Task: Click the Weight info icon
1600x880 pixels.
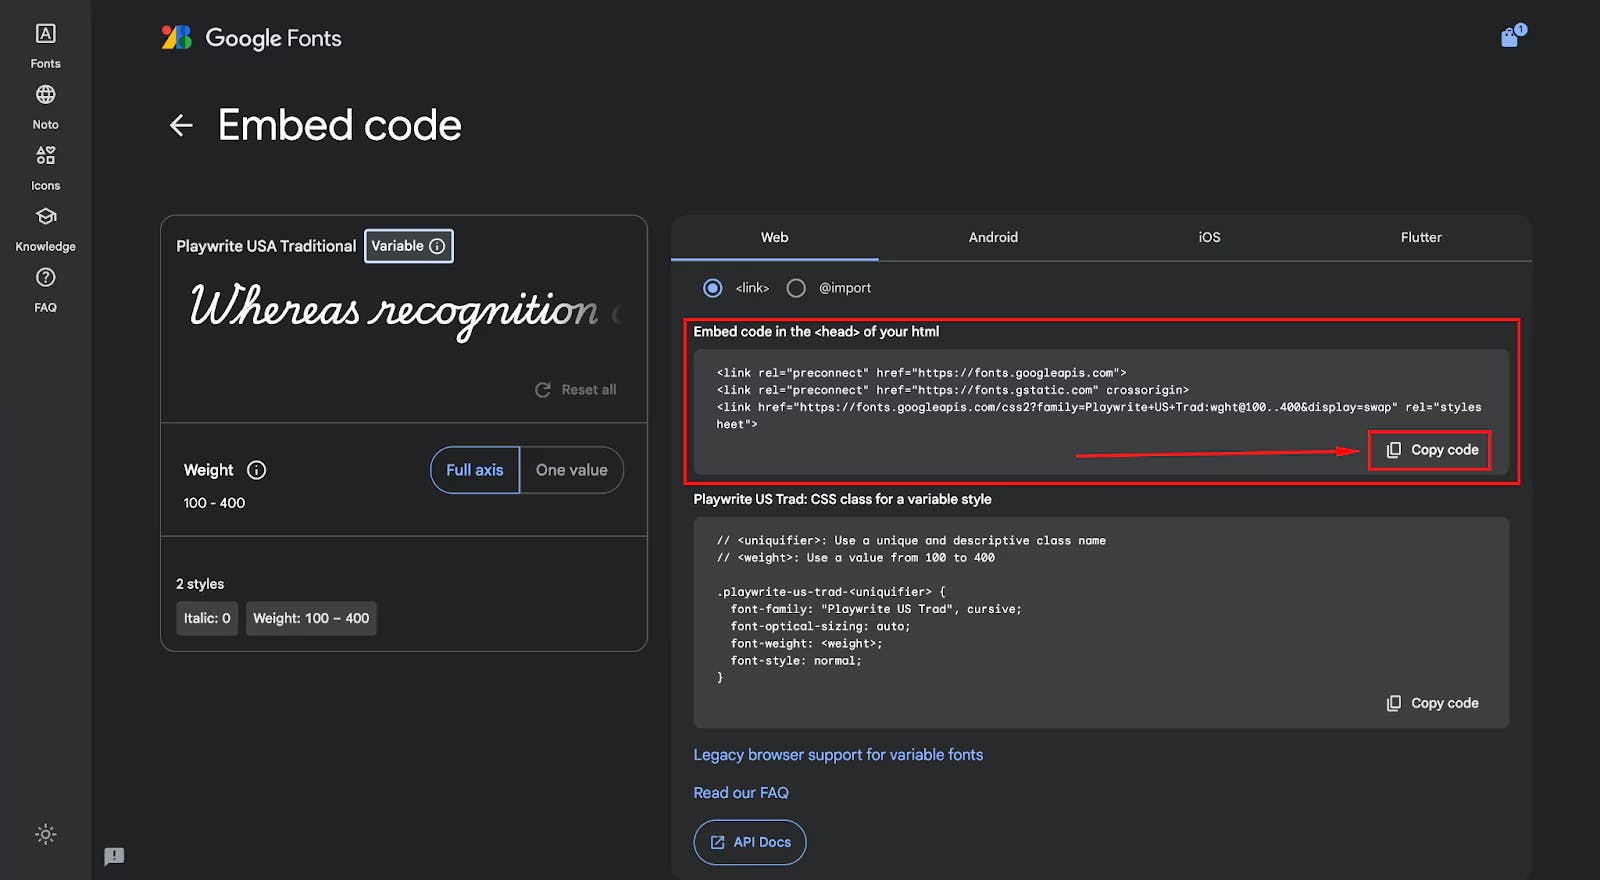Action: 256,470
